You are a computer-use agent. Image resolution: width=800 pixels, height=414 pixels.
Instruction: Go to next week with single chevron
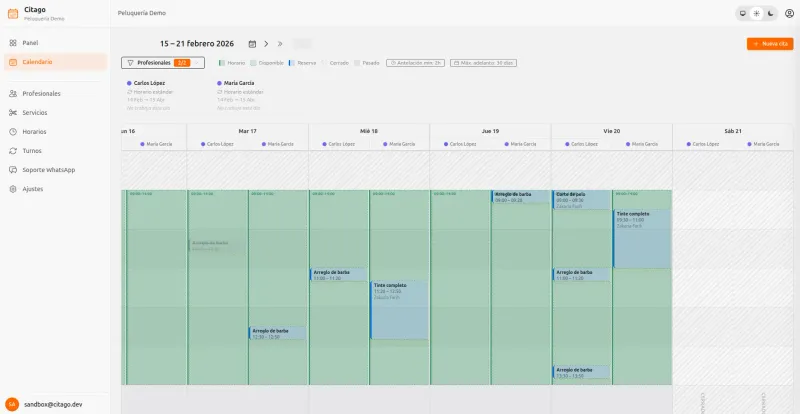pyautogui.click(x=266, y=44)
